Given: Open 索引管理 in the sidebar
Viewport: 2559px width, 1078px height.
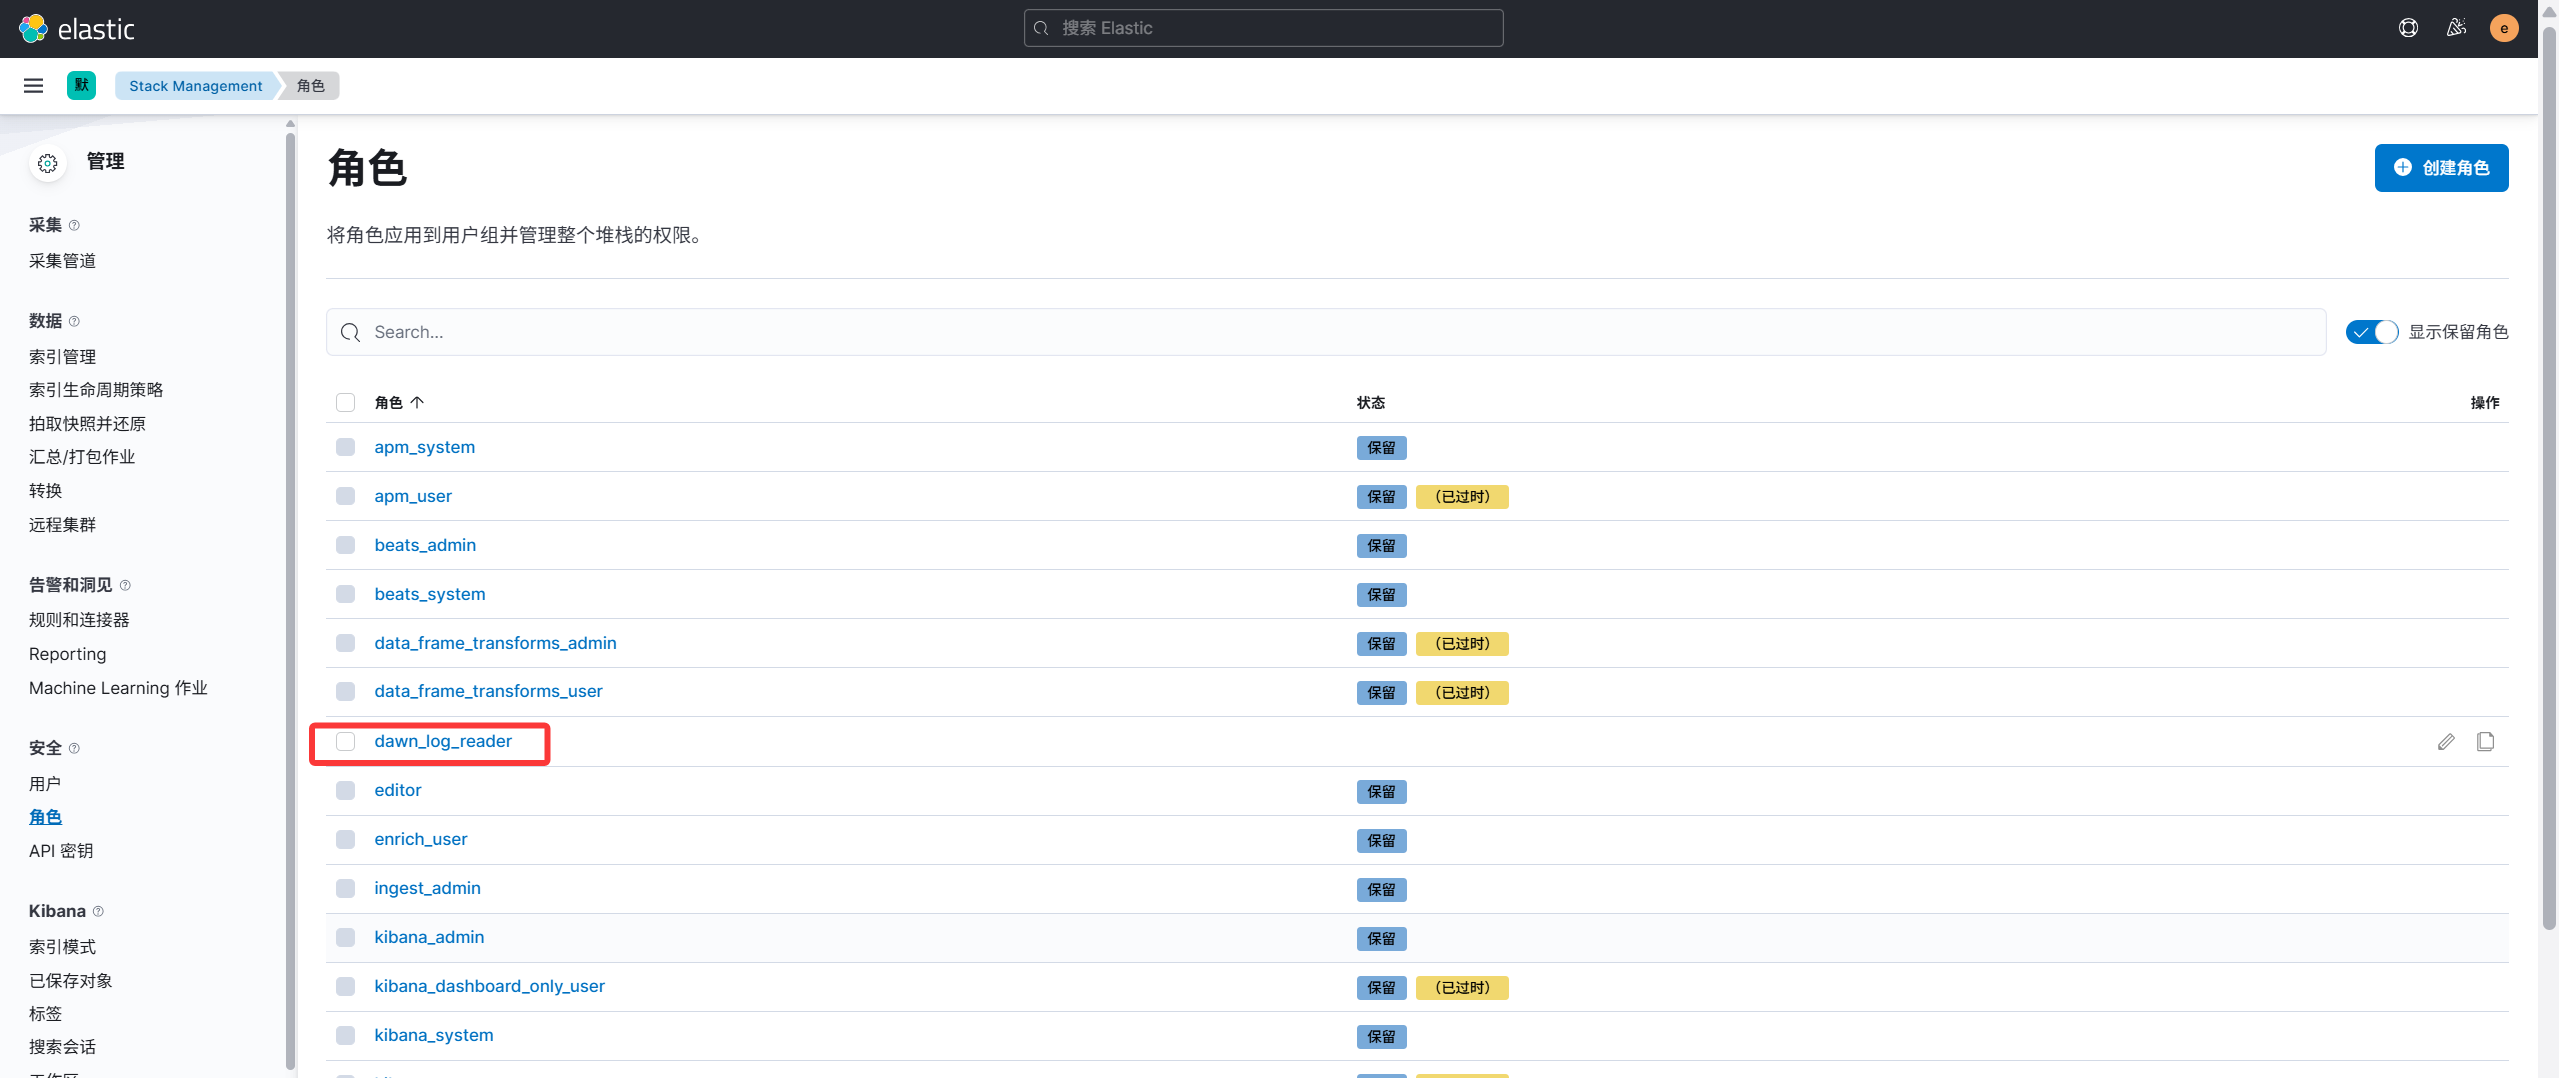Looking at the screenshot, I should tap(62, 357).
